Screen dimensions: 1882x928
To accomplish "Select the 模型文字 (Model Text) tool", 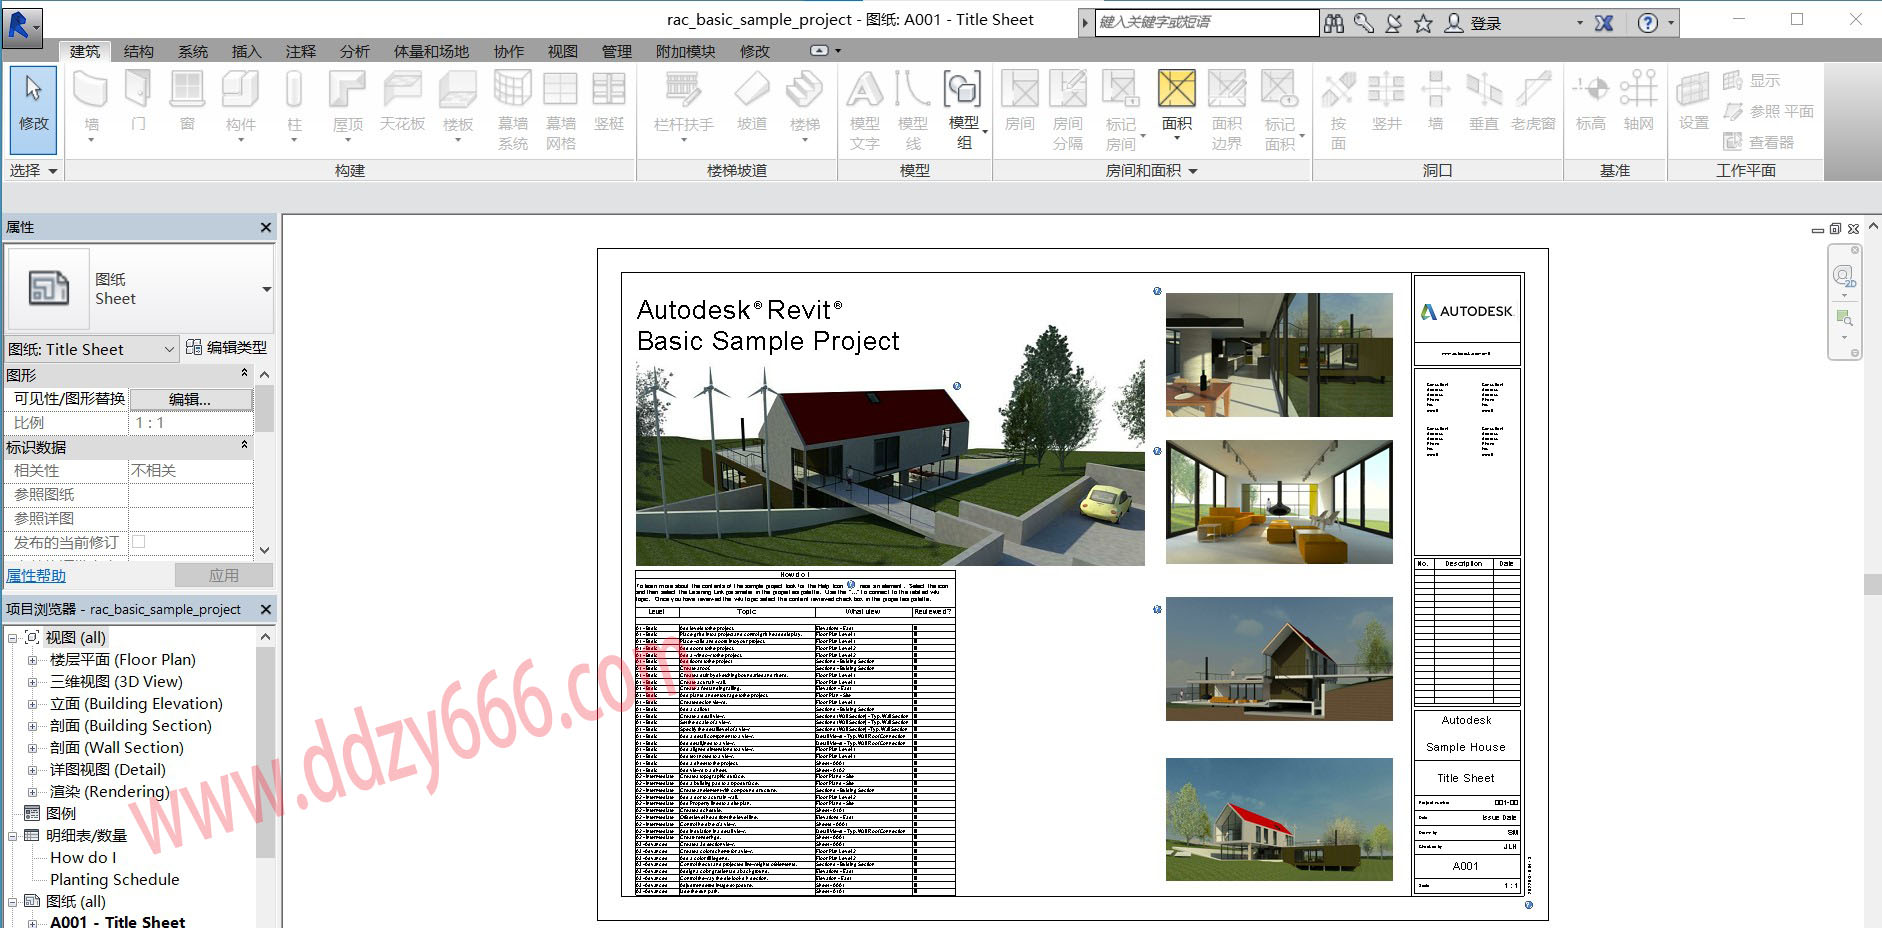I will [x=864, y=110].
